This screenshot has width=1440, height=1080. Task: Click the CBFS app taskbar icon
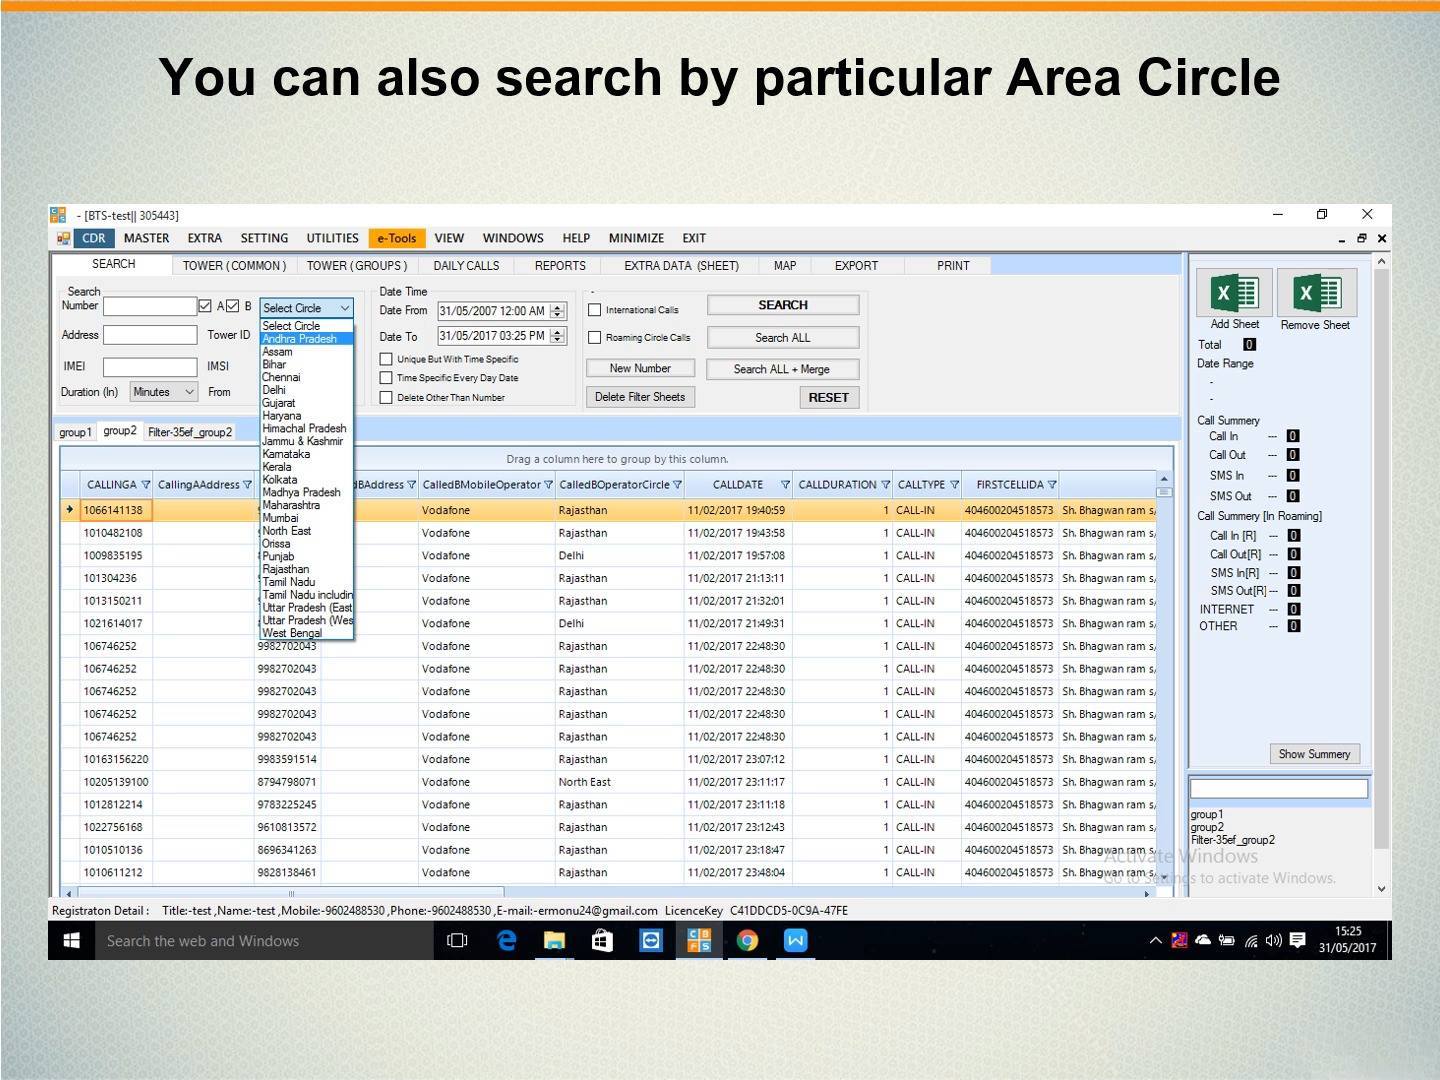tap(699, 940)
